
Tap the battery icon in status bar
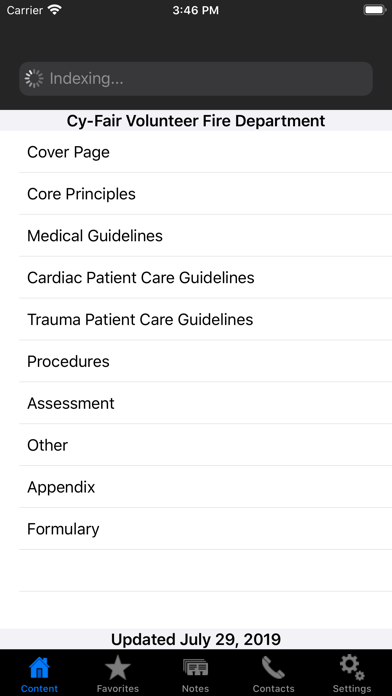point(375,10)
